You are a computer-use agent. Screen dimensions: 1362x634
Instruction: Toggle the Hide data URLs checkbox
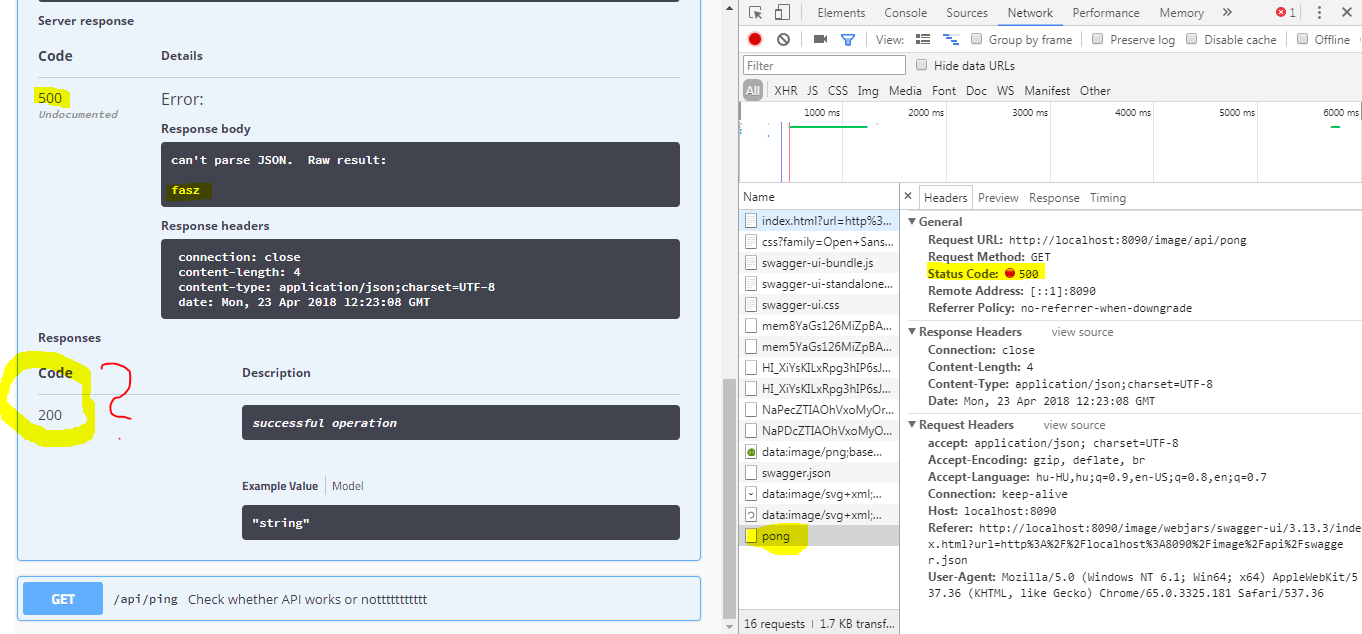click(x=921, y=65)
